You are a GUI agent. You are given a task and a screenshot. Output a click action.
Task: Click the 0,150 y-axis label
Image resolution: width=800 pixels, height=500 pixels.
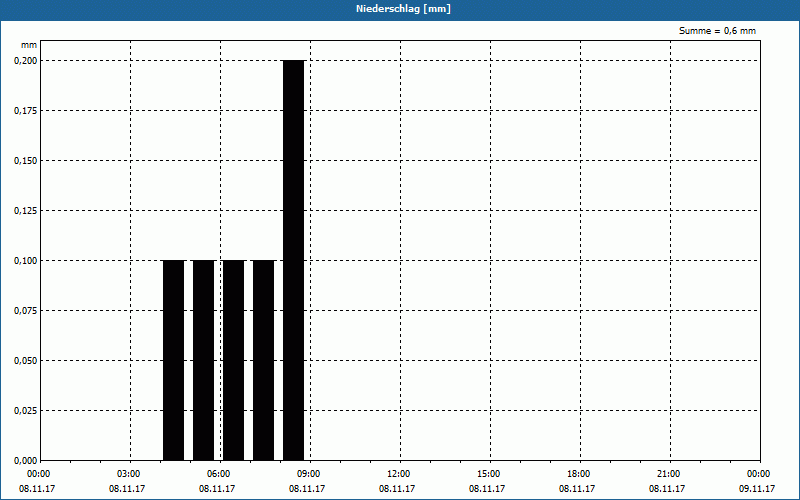pos(26,161)
